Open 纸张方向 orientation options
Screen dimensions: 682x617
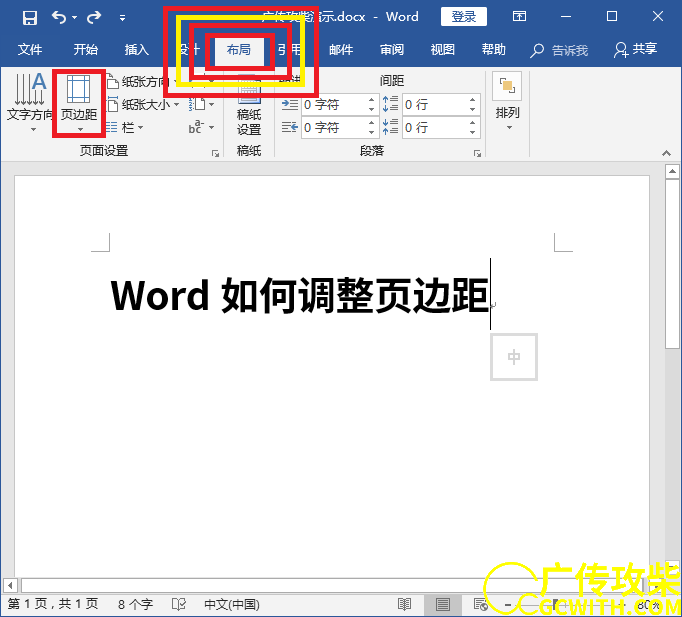[x=142, y=81]
